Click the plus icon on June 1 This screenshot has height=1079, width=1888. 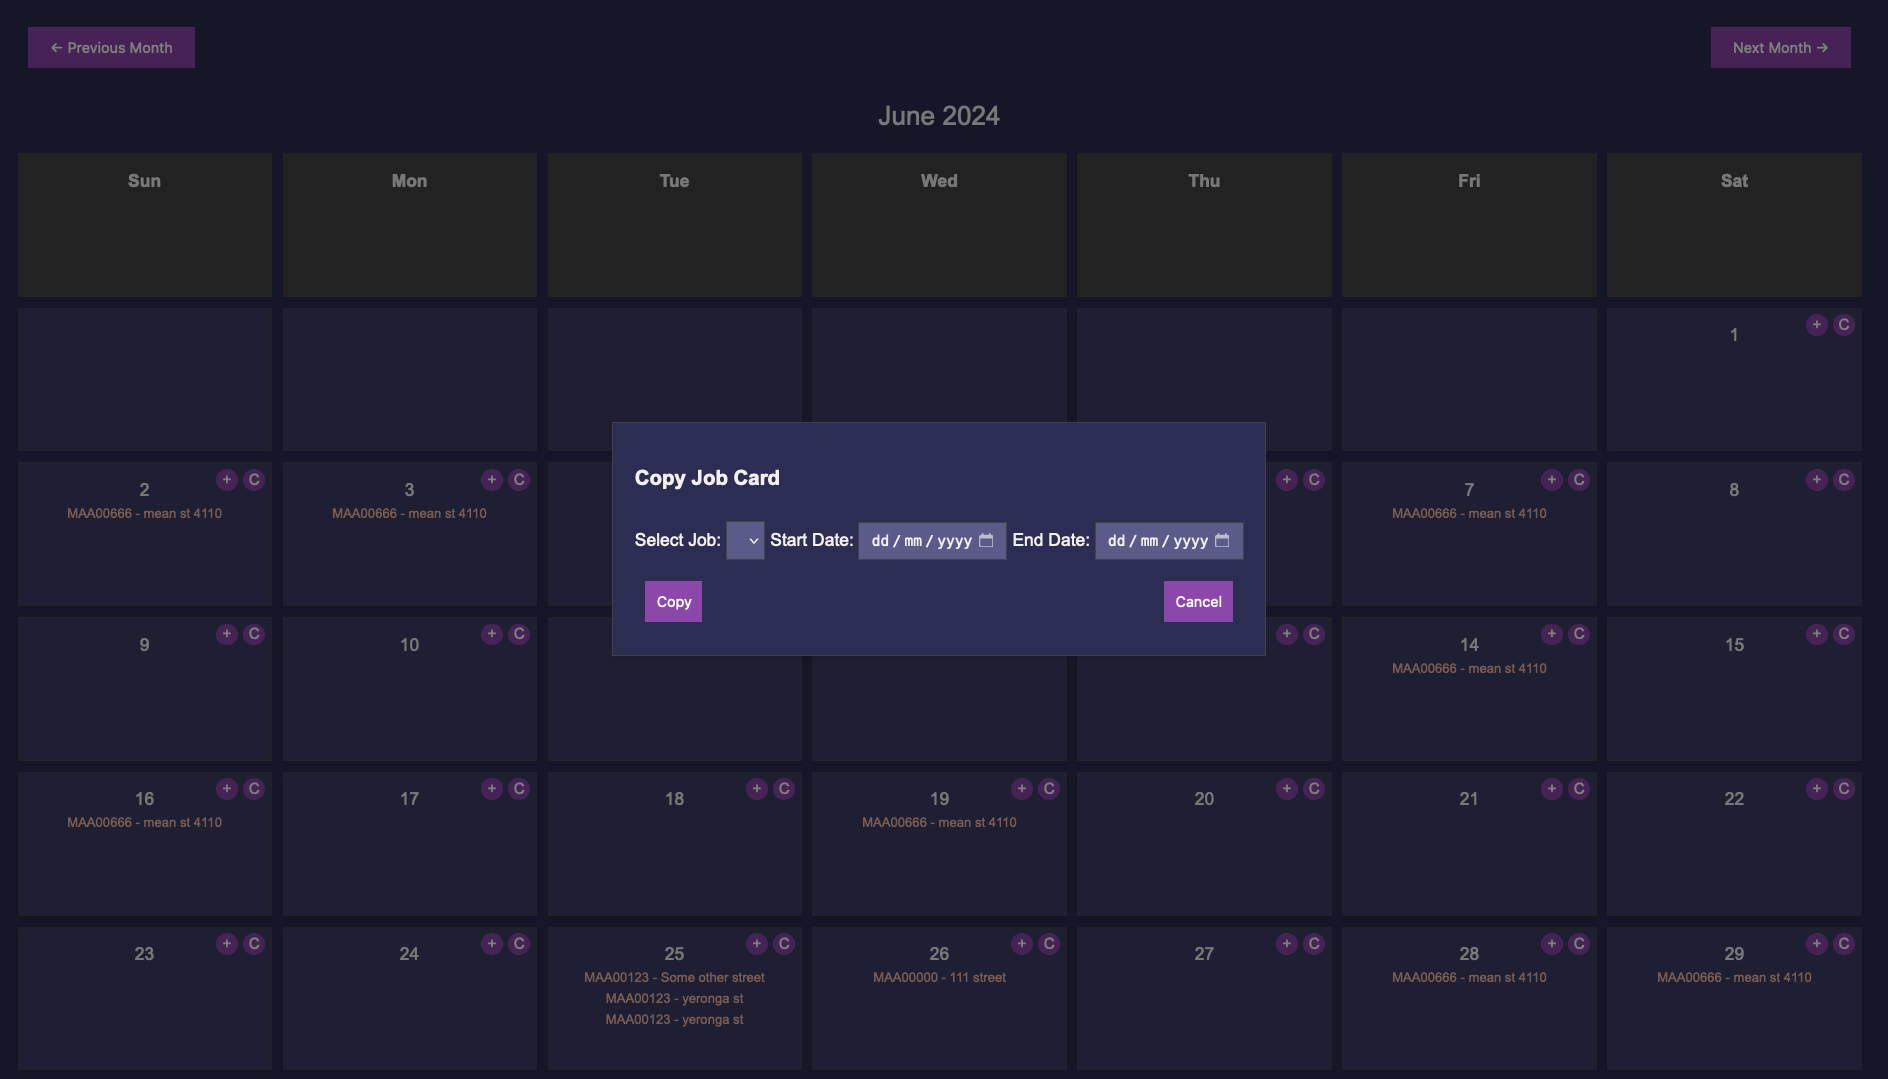1816,325
